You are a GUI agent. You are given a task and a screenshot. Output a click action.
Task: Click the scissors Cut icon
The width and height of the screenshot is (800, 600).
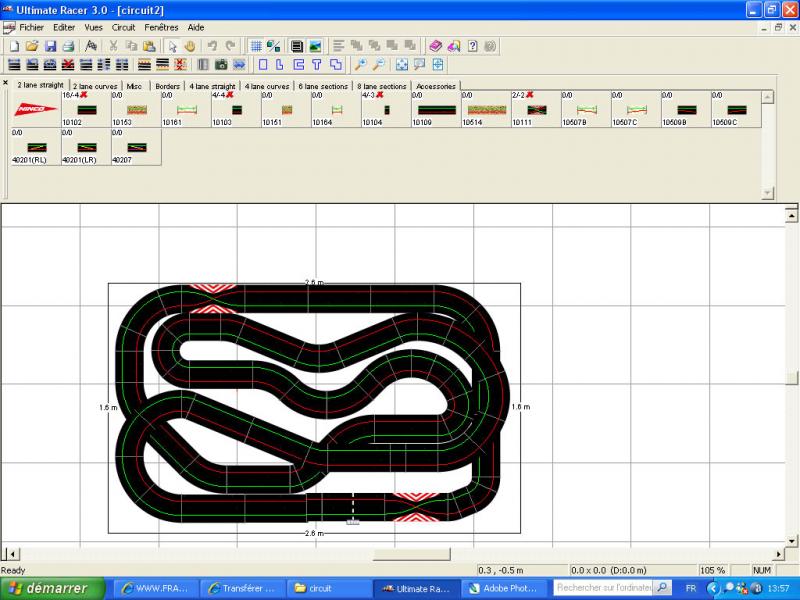pos(113,46)
